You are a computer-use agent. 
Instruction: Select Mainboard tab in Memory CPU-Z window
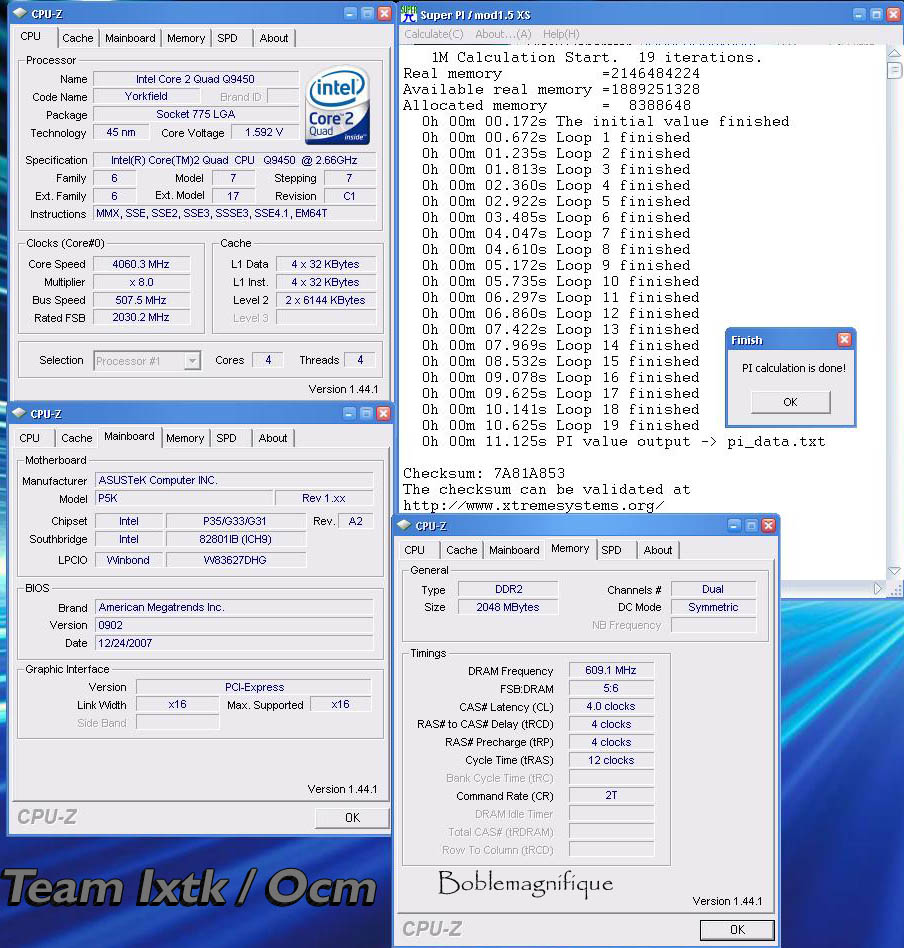tap(514, 550)
